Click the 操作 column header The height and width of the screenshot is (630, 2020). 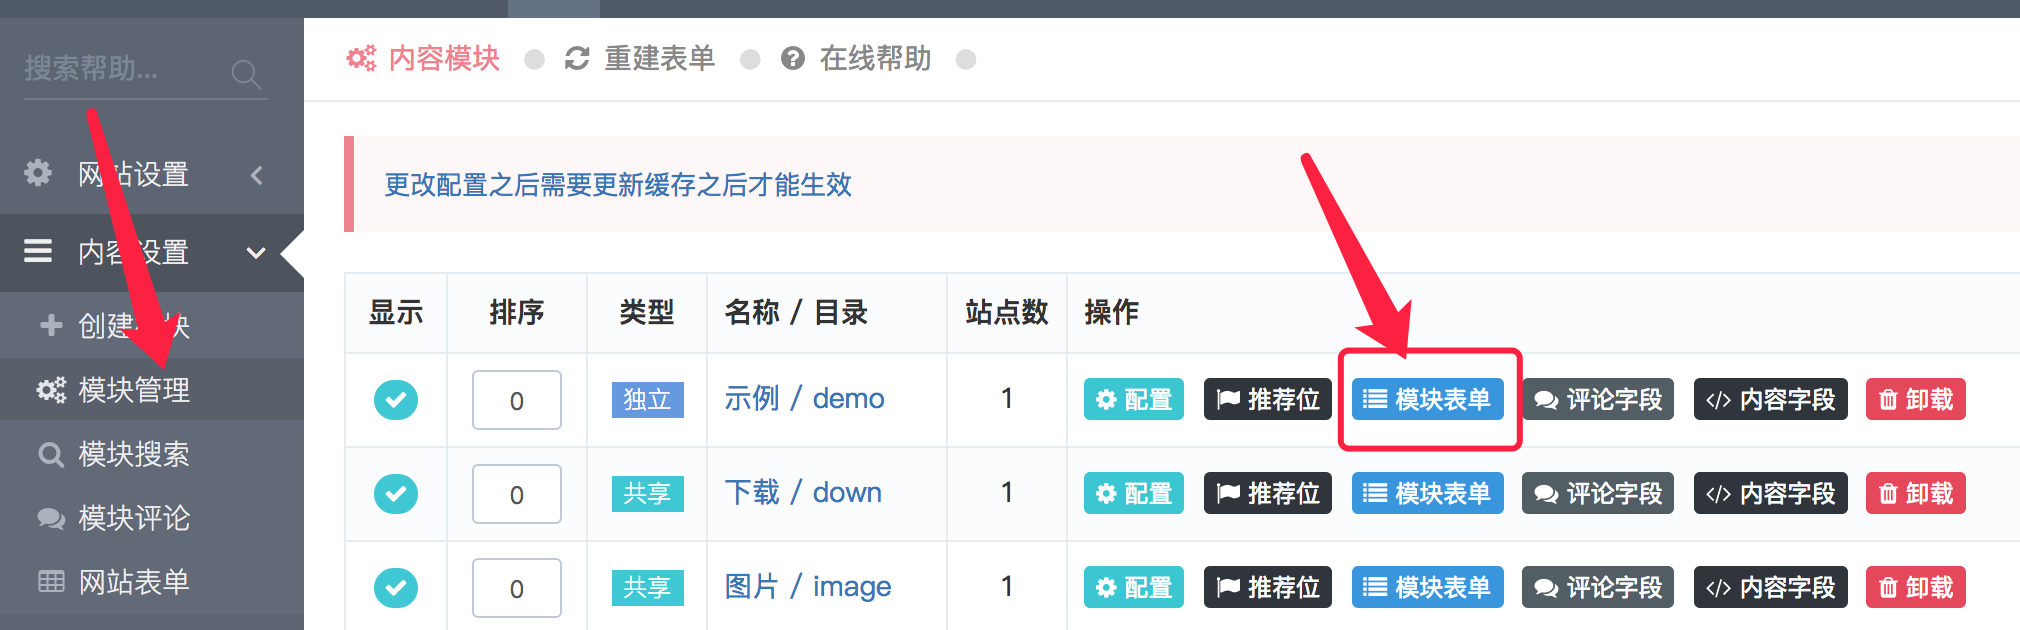[1112, 312]
